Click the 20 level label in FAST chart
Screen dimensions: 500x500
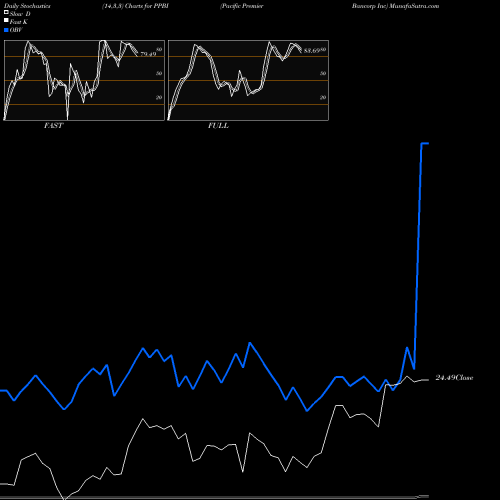point(159,97)
